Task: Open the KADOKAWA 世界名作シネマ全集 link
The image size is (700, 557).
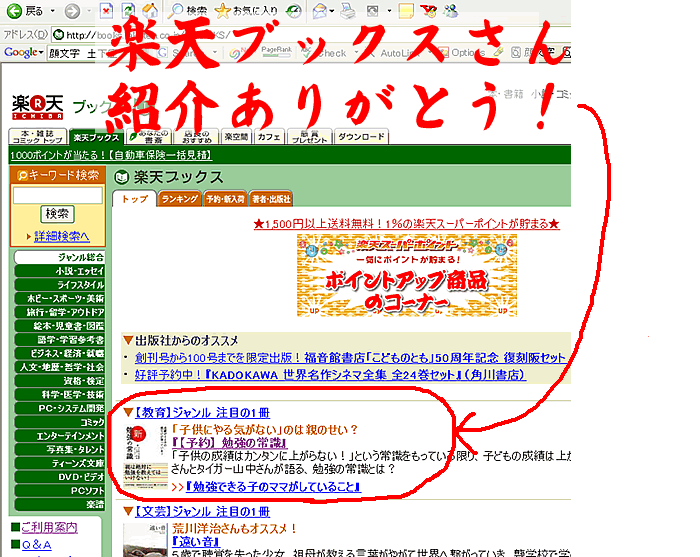Action: [330, 374]
